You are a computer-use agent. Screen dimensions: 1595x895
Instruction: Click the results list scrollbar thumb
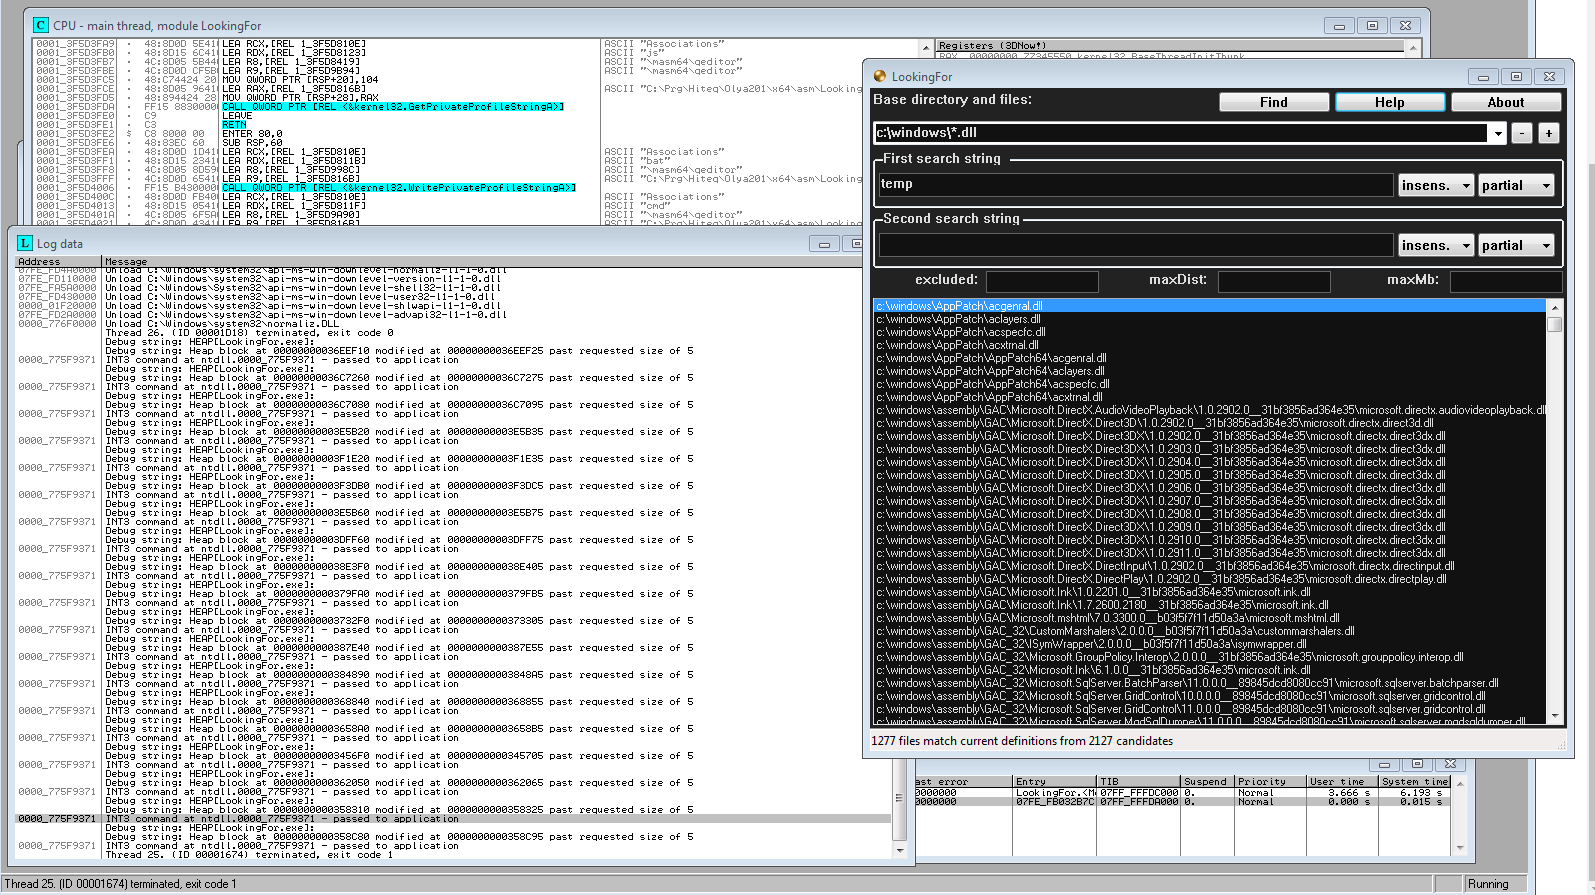coord(1554,324)
